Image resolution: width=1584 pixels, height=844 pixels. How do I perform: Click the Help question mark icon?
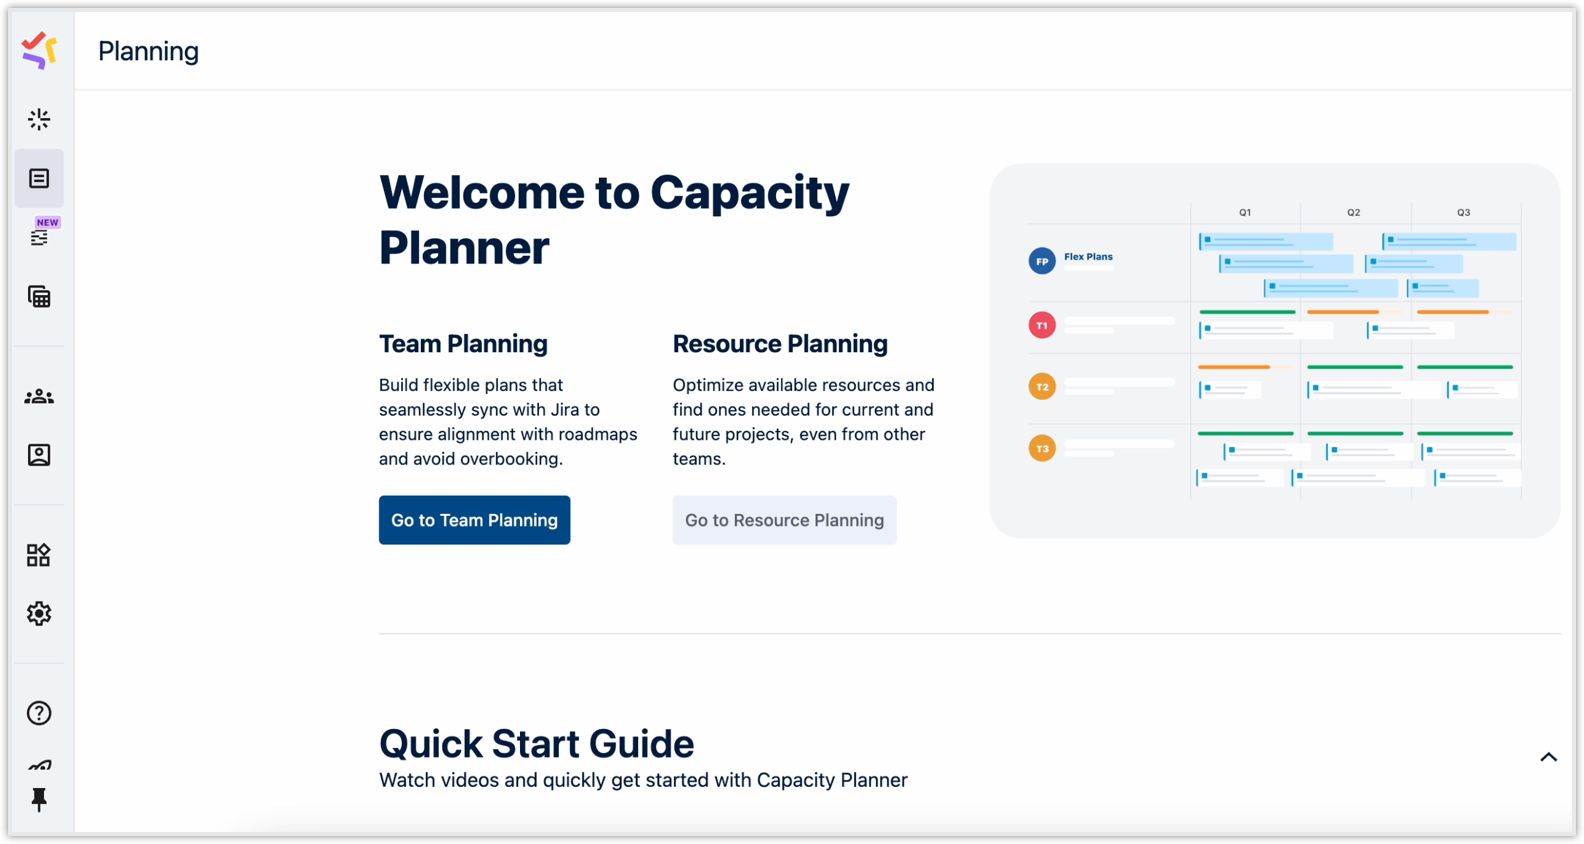(x=39, y=713)
